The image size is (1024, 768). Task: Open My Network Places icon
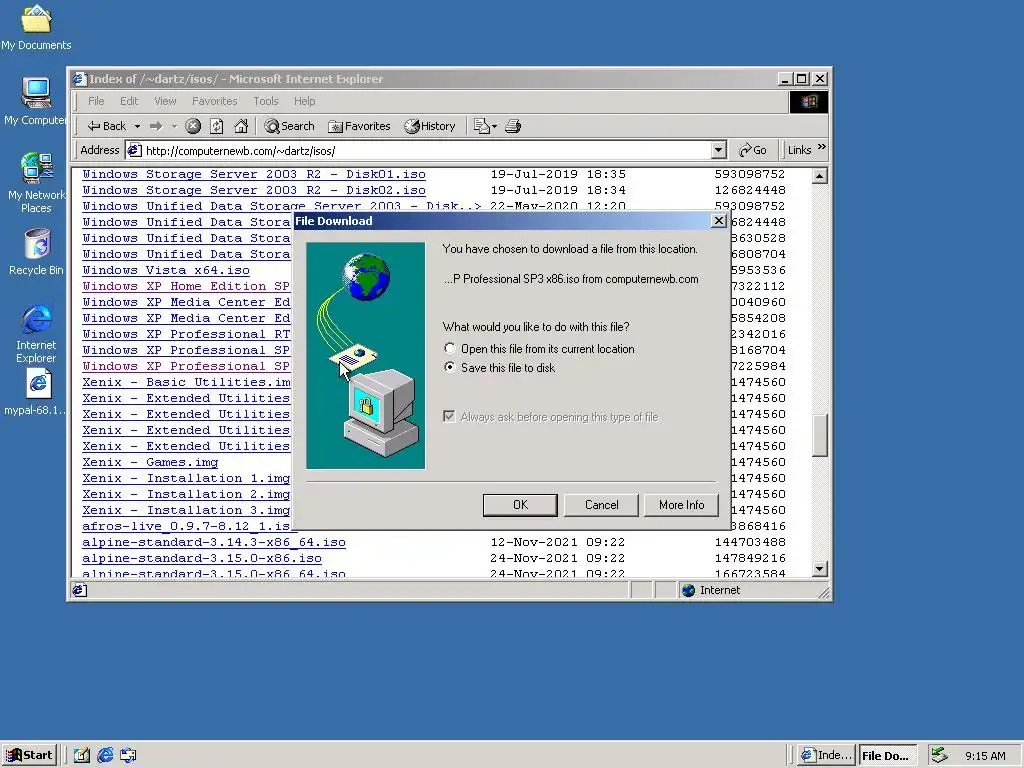pos(37,183)
